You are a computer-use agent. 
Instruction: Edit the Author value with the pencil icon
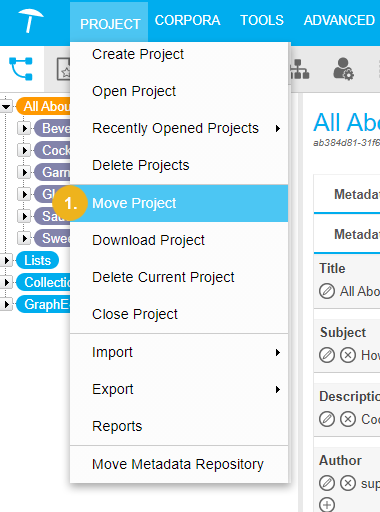(x=327, y=483)
